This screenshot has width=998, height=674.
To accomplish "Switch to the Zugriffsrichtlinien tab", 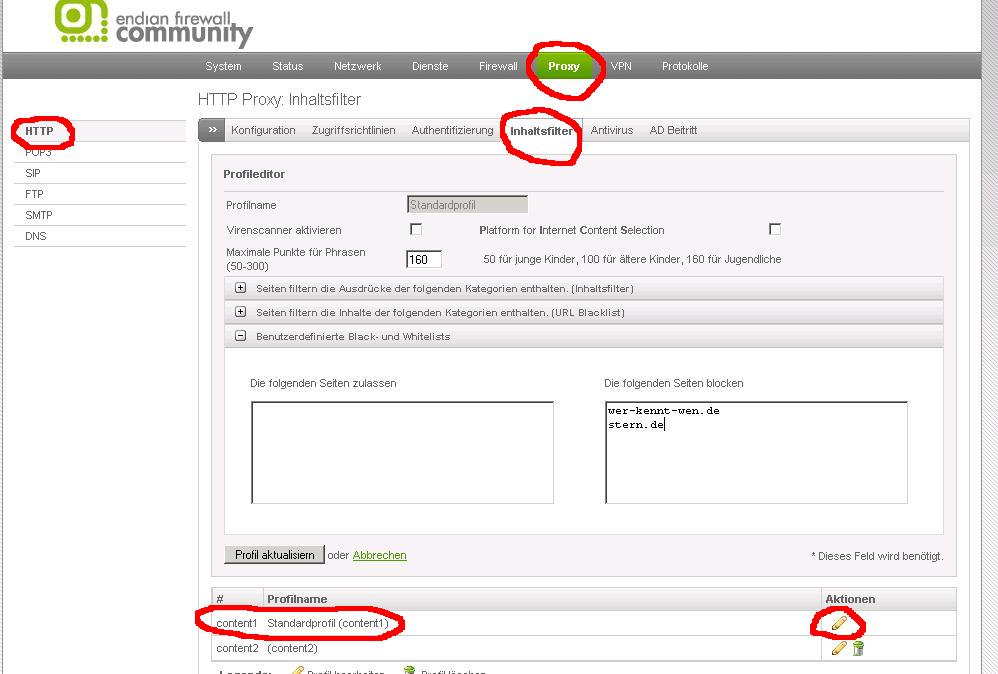I will [353, 130].
